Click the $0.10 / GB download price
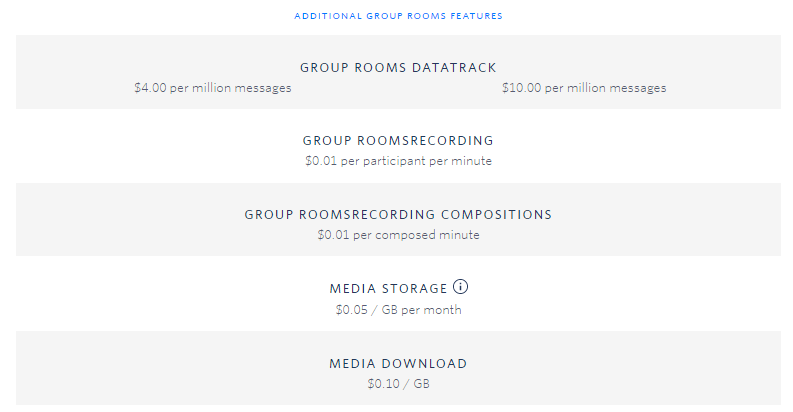793x412 pixels. [399, 384]
